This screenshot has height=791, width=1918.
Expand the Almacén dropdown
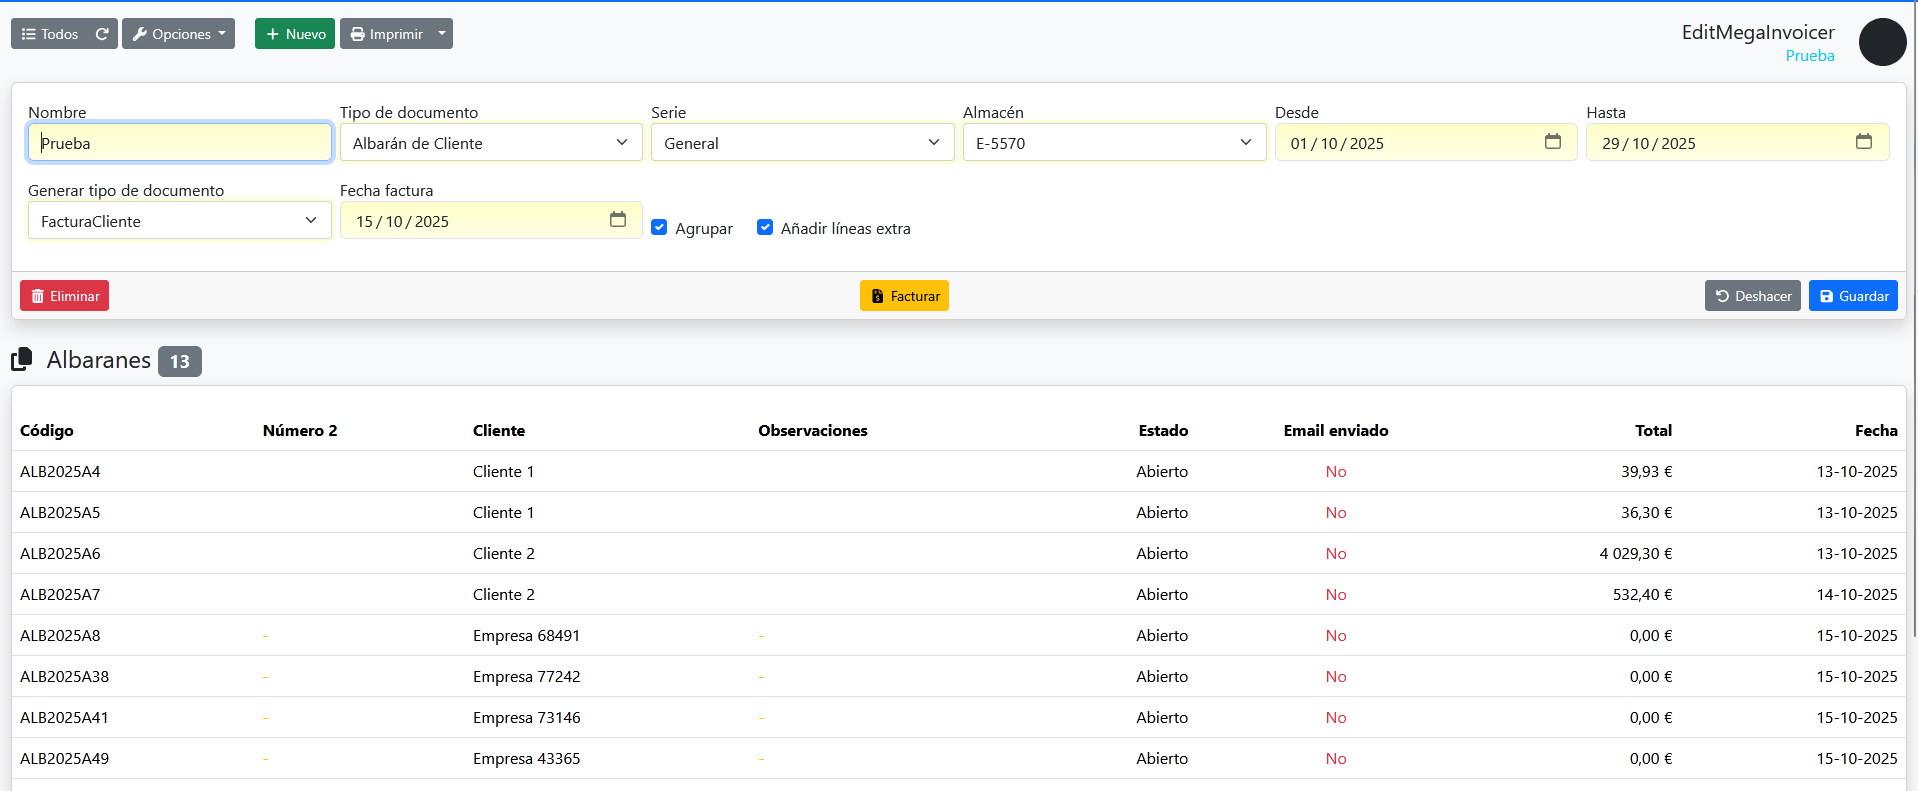(1114, 143)
